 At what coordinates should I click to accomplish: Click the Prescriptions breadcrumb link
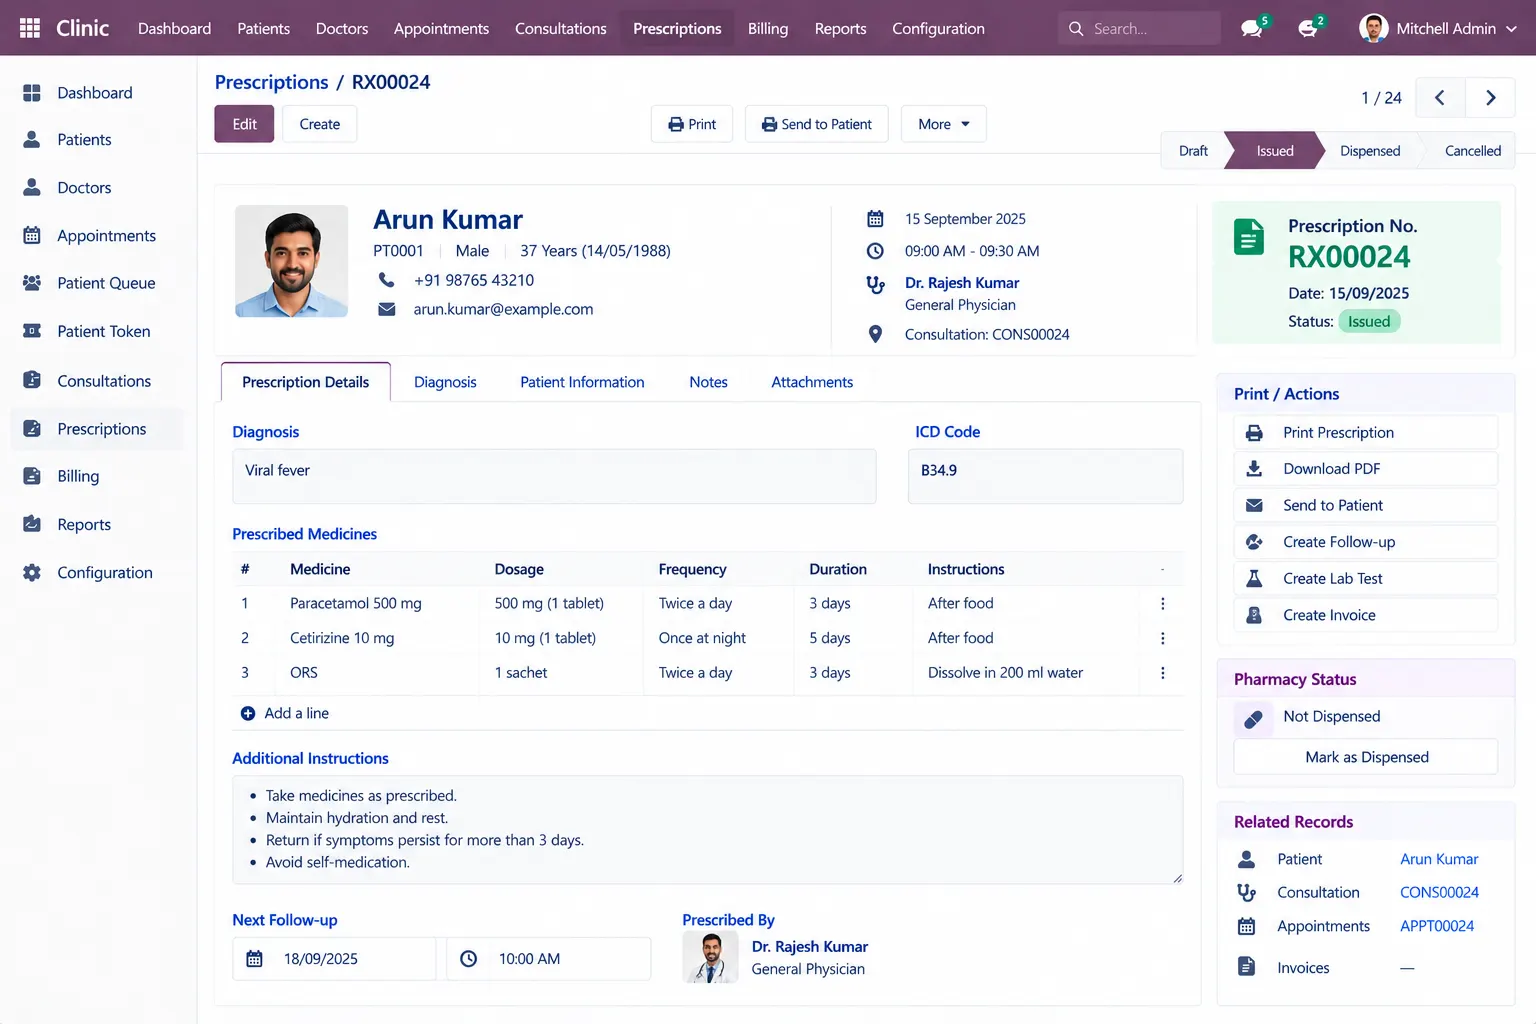(x=271, y=82)
